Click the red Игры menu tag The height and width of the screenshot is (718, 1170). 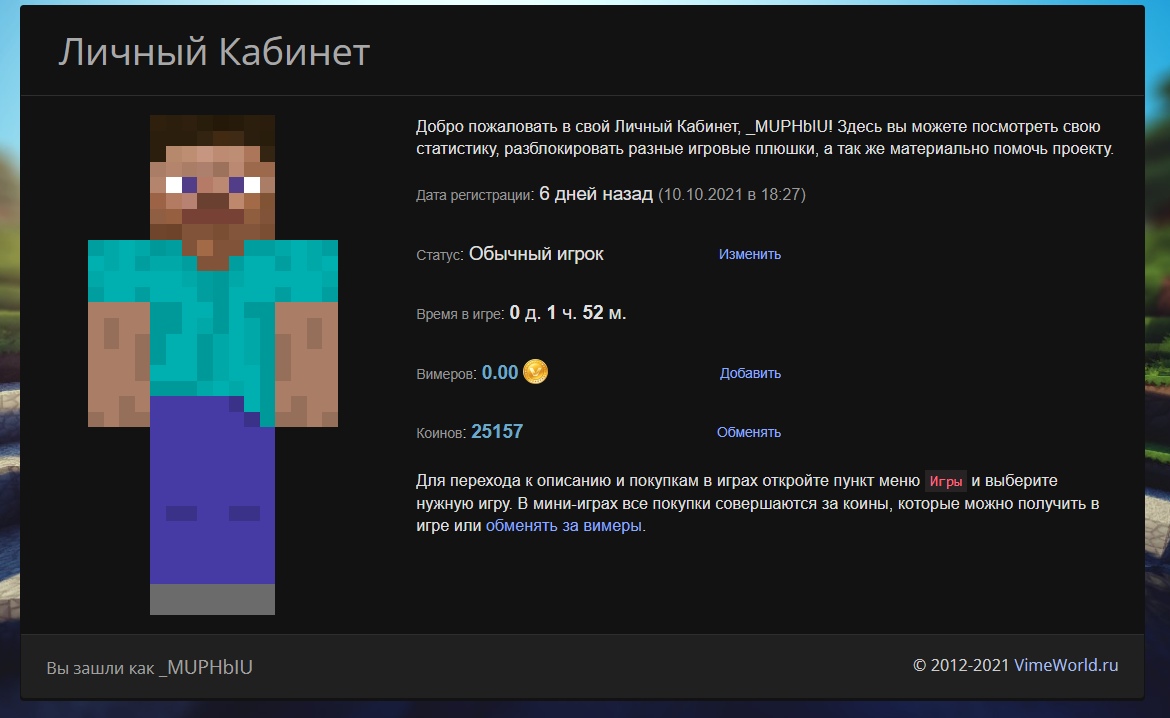tap(945, 481)
